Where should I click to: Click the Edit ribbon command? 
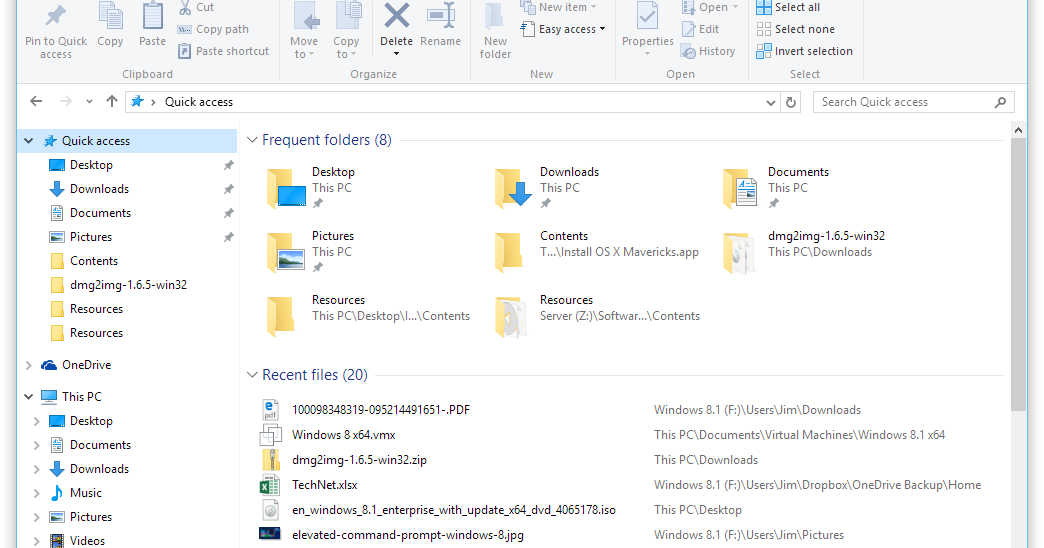pyautogui.click(x=700, y=29)
